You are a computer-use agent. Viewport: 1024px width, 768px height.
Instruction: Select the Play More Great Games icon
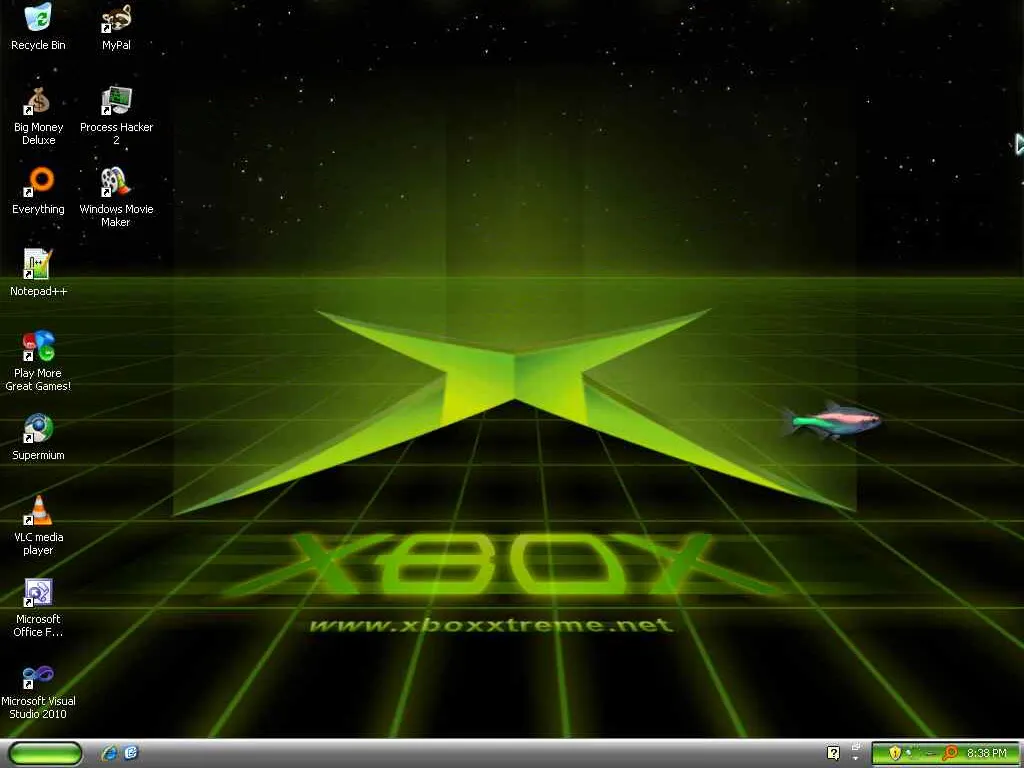[38, 361]
